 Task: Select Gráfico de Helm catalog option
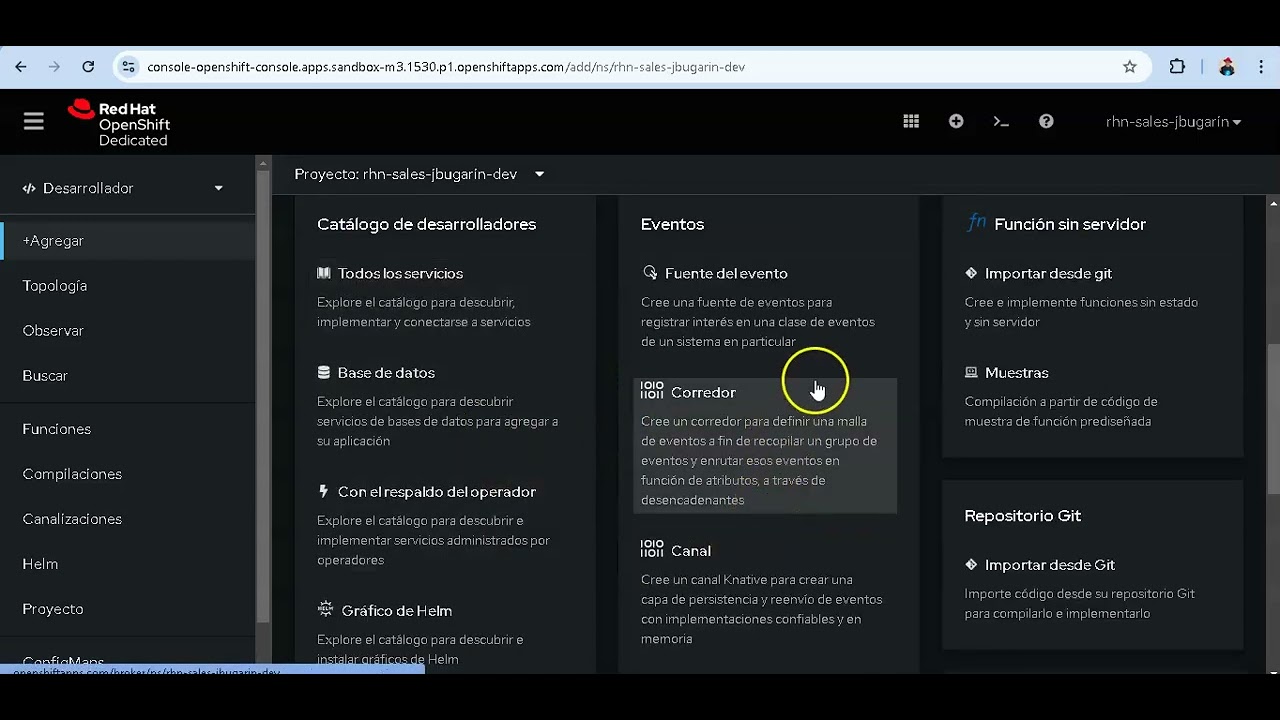pos(396,611)
